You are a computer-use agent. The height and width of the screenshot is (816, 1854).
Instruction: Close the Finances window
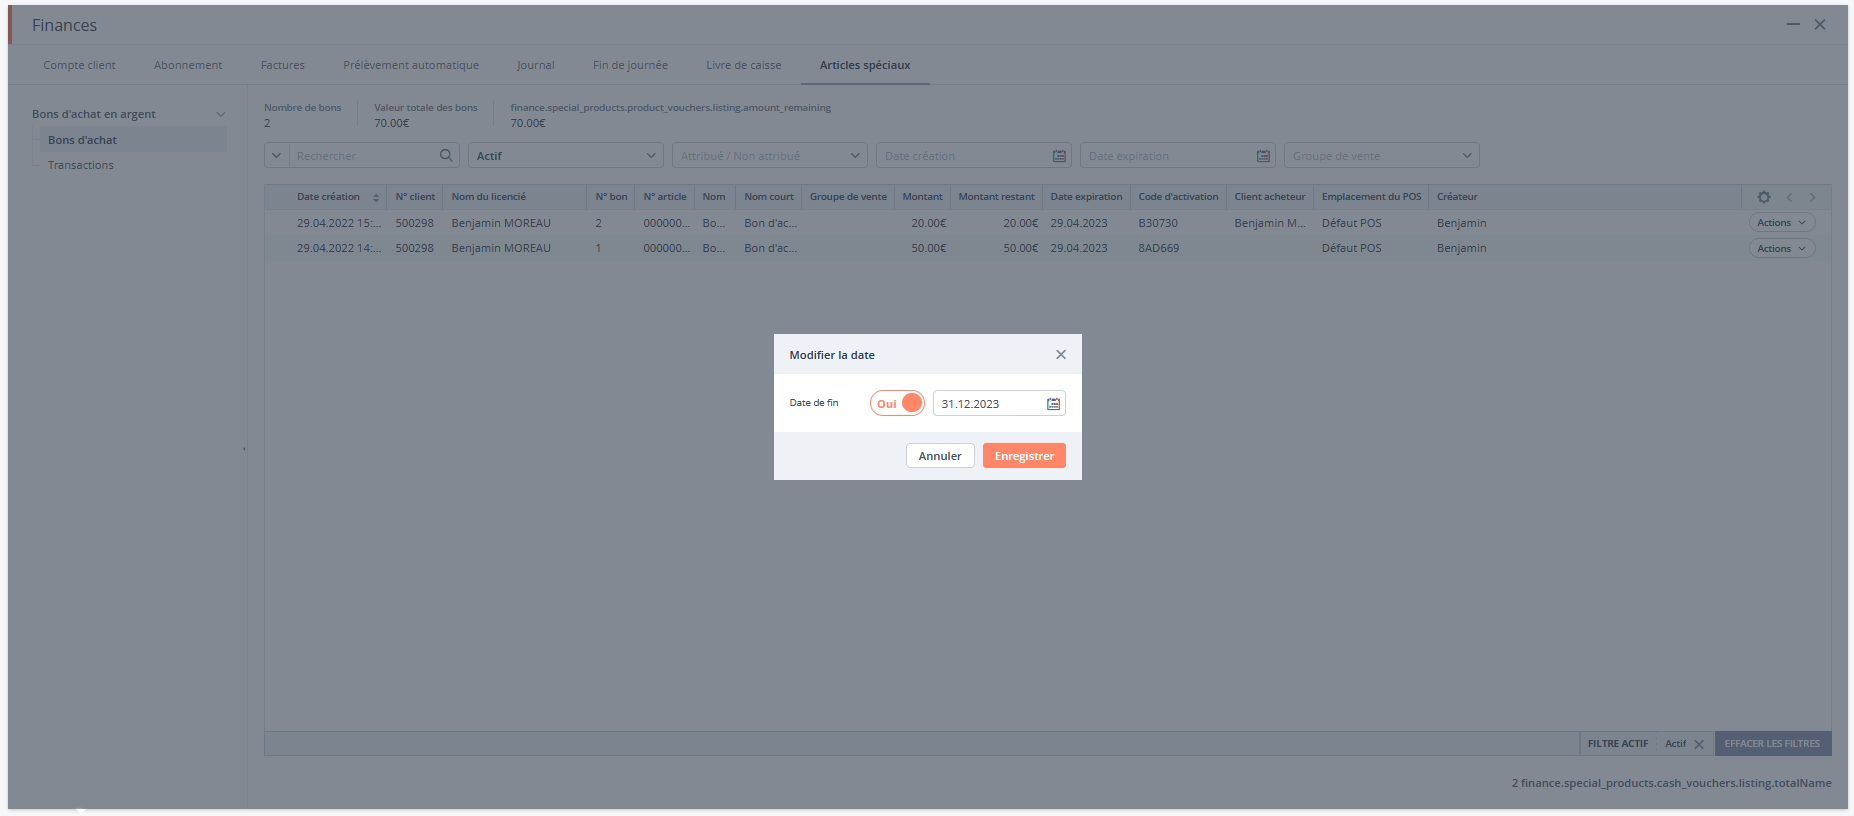pos(1820,24)
